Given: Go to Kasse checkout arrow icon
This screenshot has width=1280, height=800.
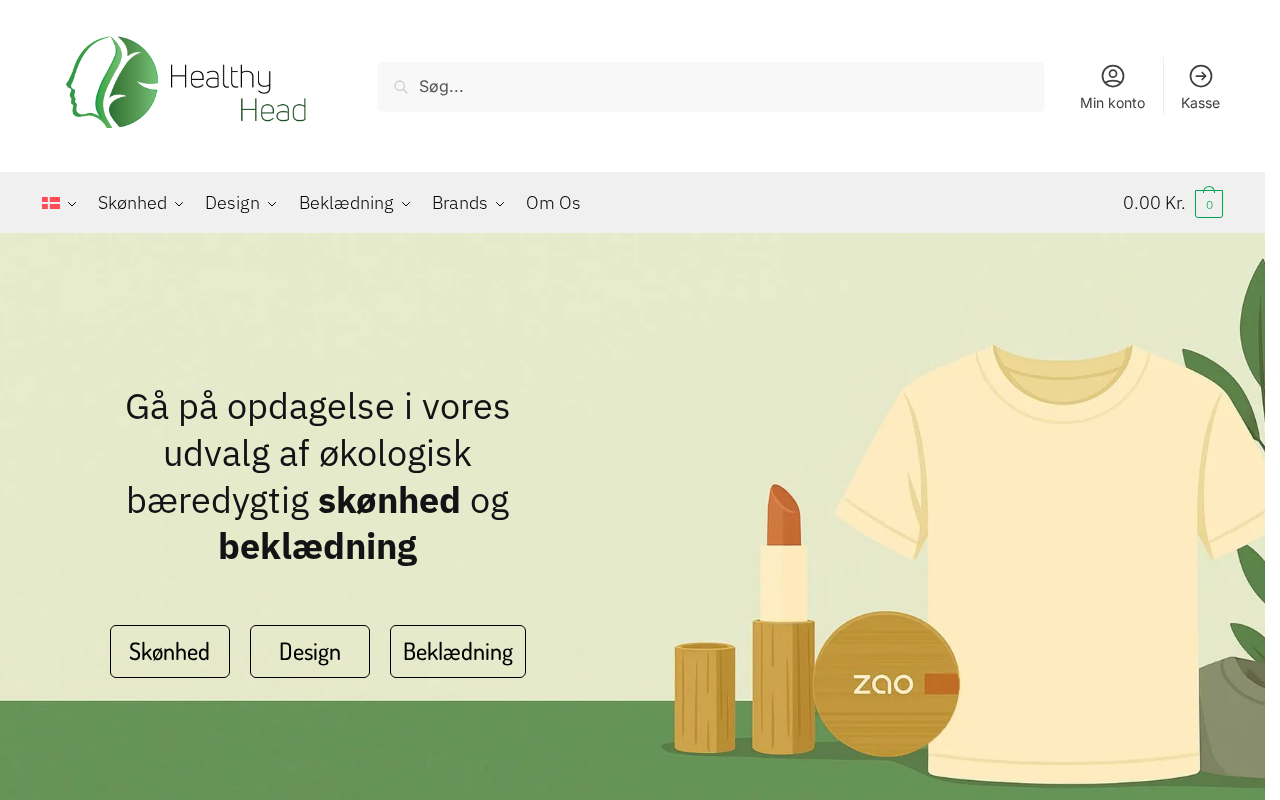Looking at the screenshot, I should (x=1200, y=76).
